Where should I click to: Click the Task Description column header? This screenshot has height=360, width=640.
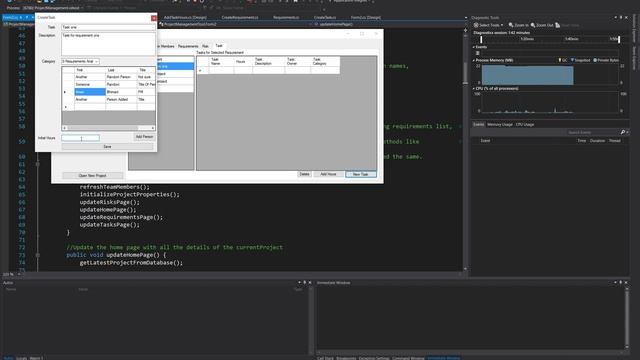269,62
